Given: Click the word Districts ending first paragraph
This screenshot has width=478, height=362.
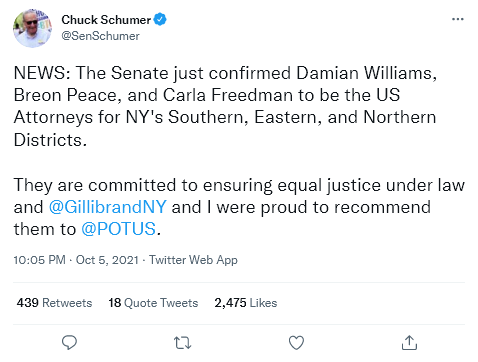Looking at the screenshot, I should click(50, 140).
